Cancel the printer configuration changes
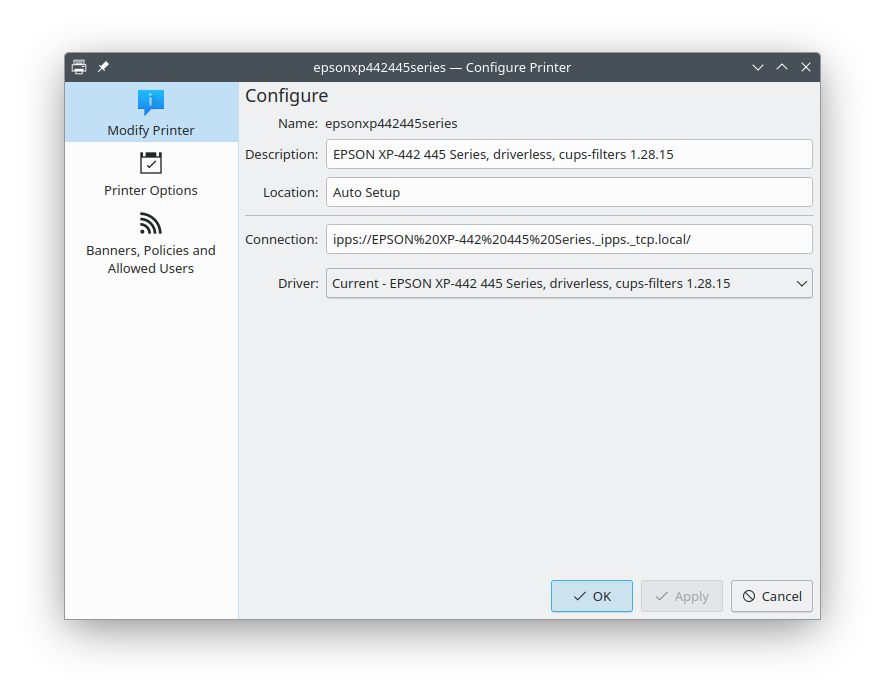 click(x=771, y=596)
